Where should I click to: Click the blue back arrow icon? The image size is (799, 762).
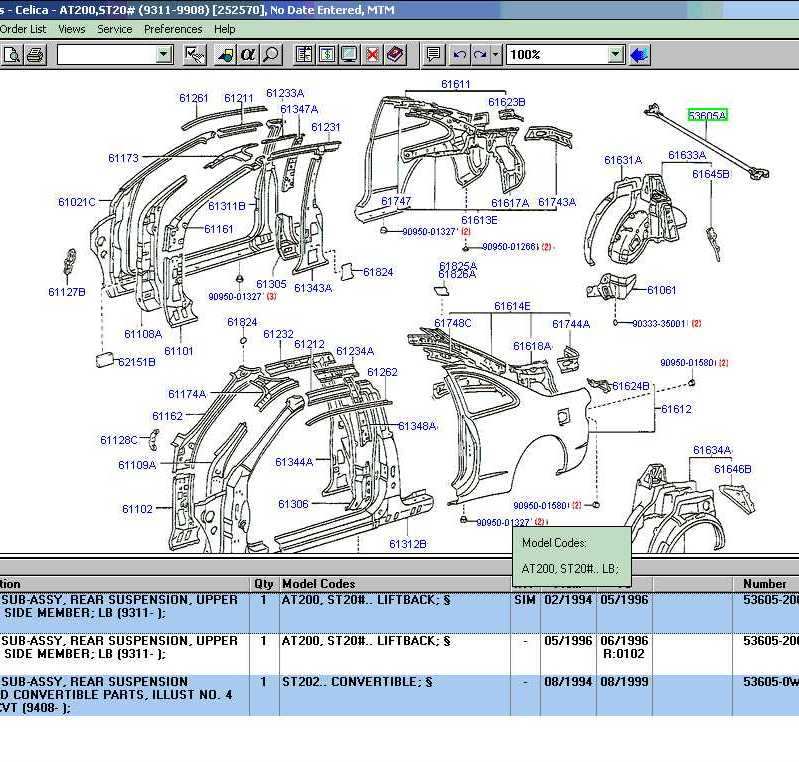639,55
